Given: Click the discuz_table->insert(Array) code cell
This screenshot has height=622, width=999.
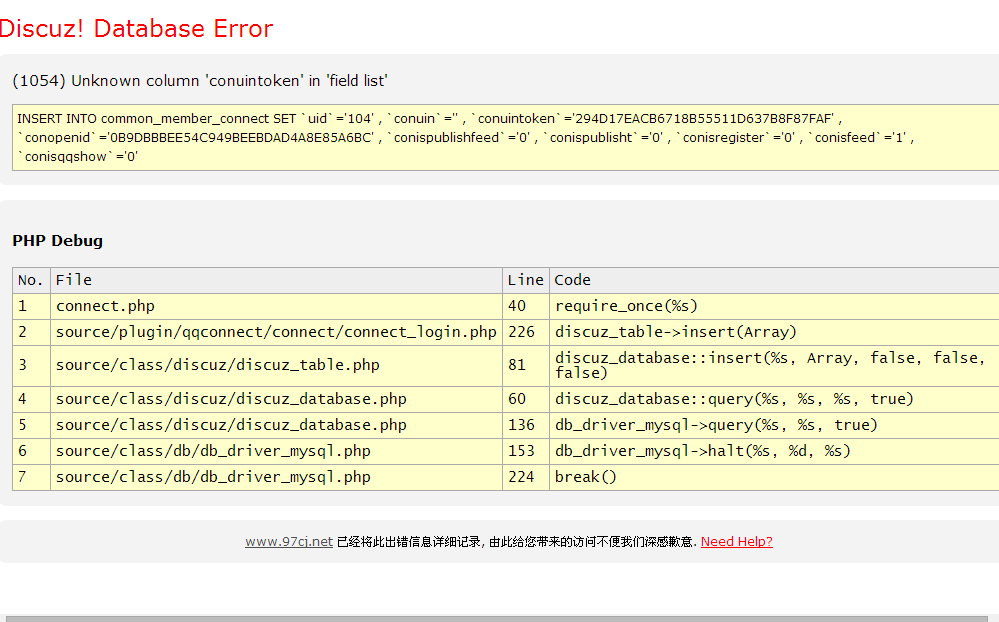Looking at the screenshot, I should point(676,332).
